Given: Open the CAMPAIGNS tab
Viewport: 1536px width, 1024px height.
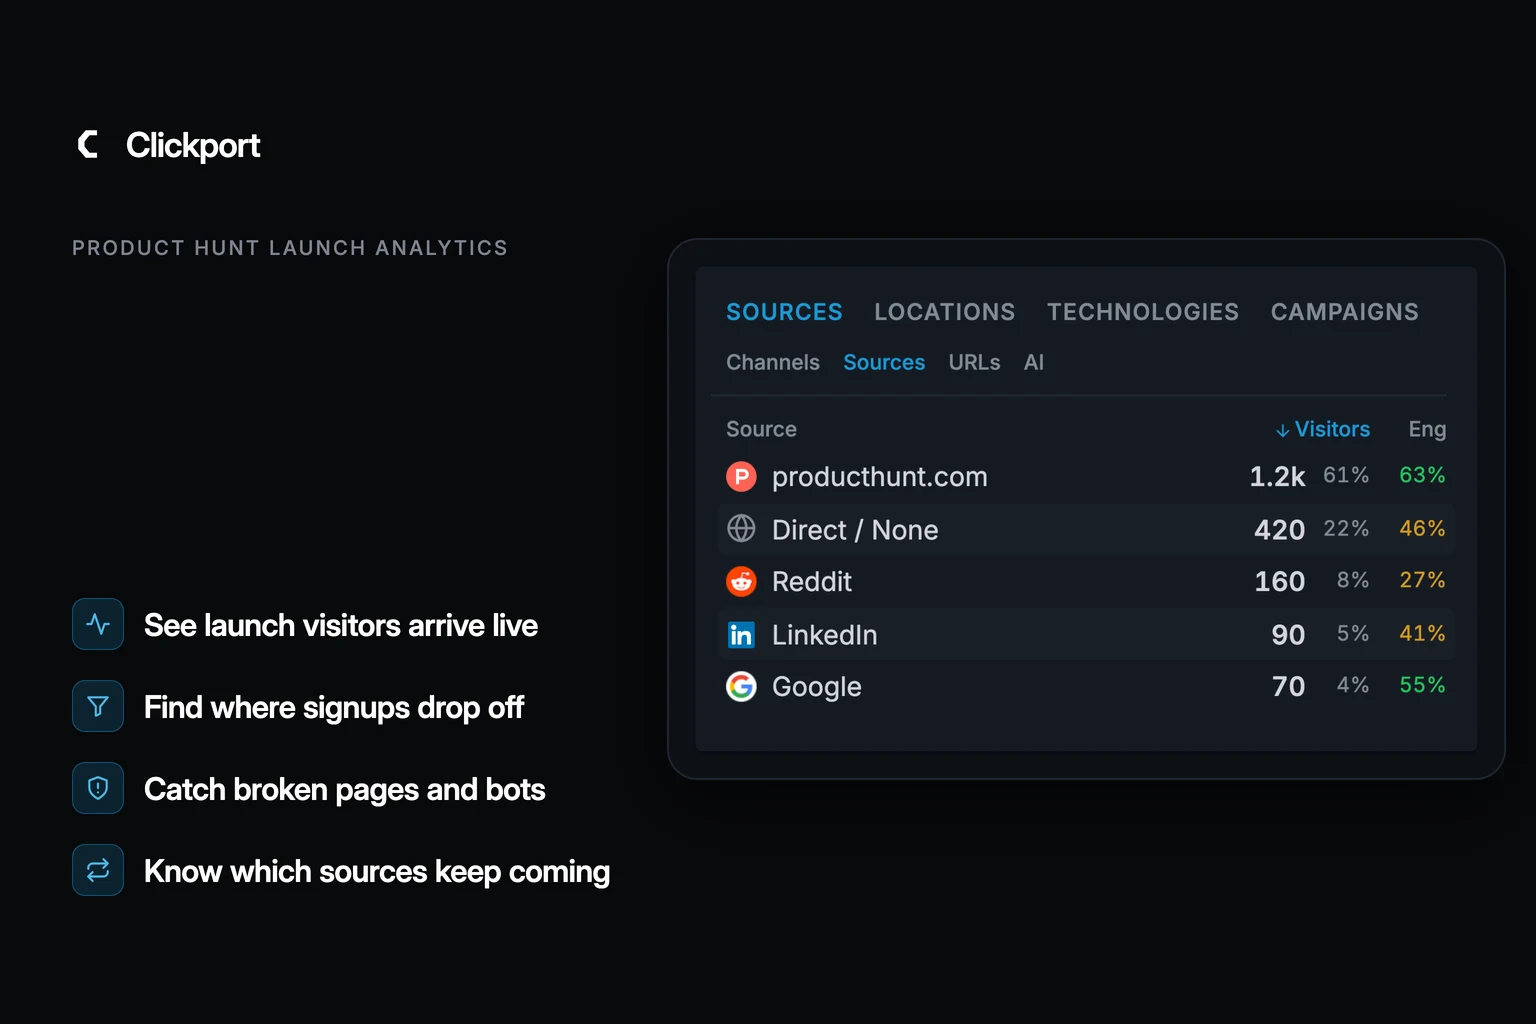Looking at the screenshot, I should pyautogui.click(x=1344, y=312).
